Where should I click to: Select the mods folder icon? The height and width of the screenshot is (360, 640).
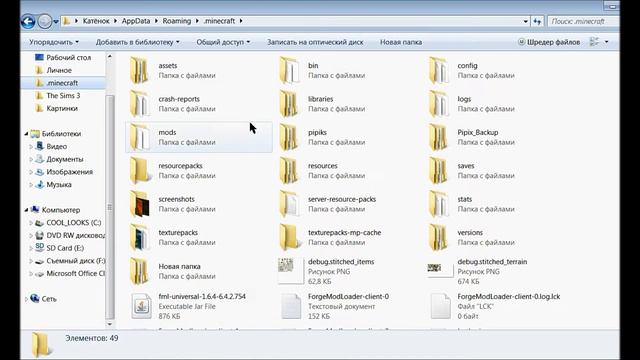[x=140, y=138]
